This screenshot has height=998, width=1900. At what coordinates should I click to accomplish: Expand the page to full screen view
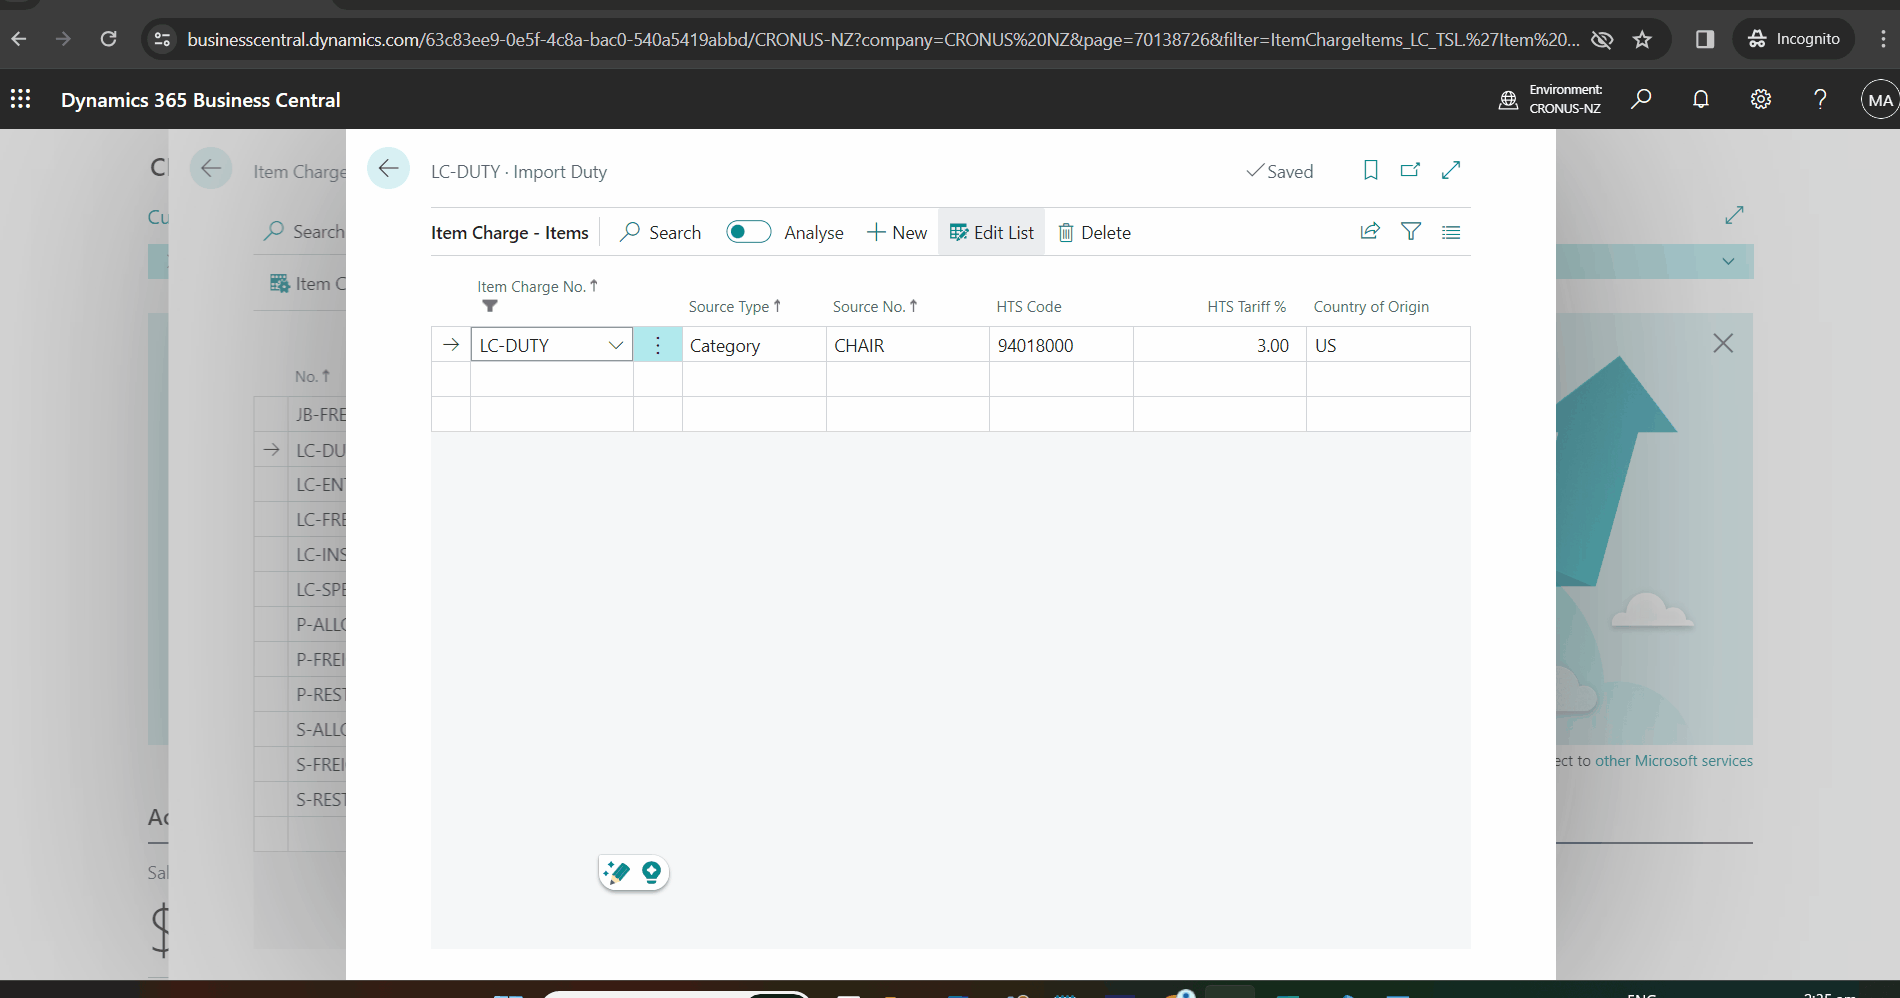click(x=1451, y=170)
